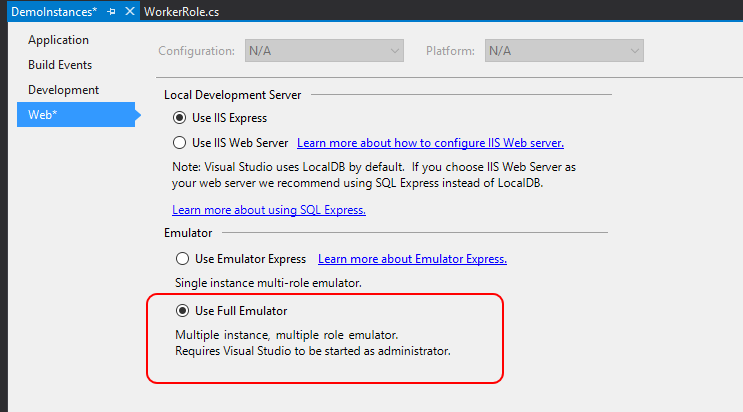Click the LocalDB note text
The height and width of the screenshot is (412, 743).
(374, 175)
